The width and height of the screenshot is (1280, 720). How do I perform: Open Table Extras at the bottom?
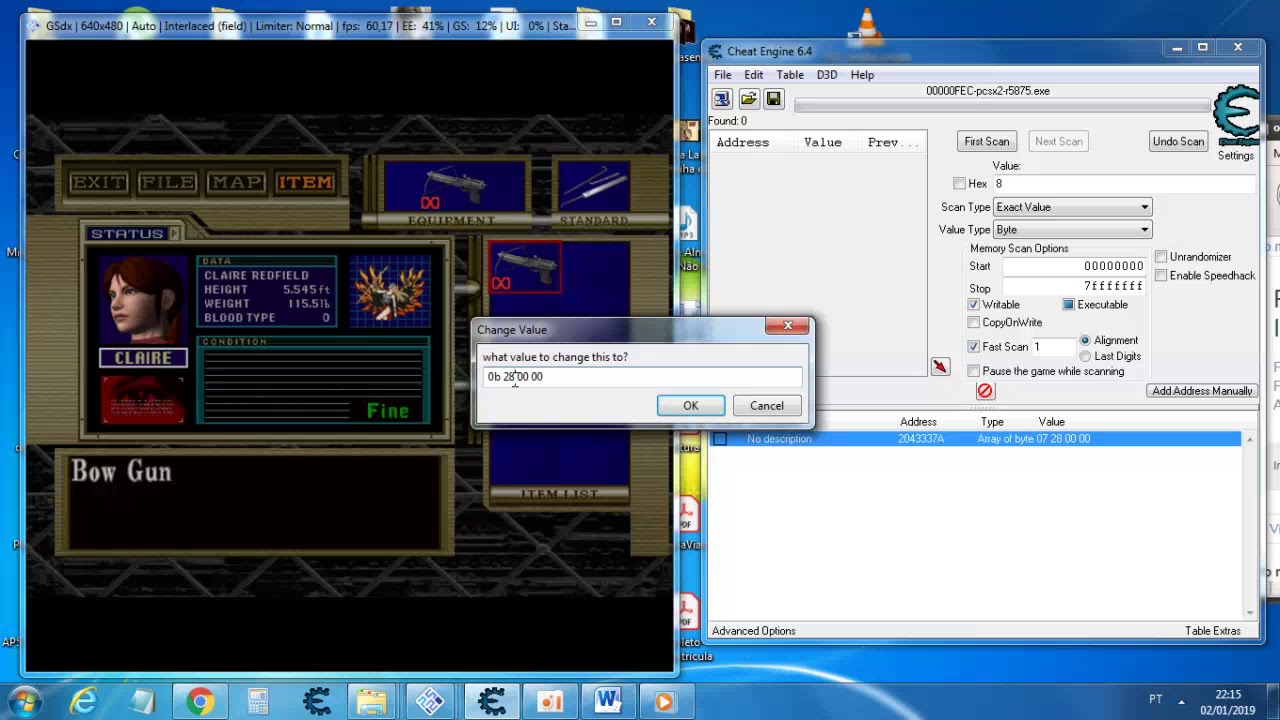point(1213,631)
